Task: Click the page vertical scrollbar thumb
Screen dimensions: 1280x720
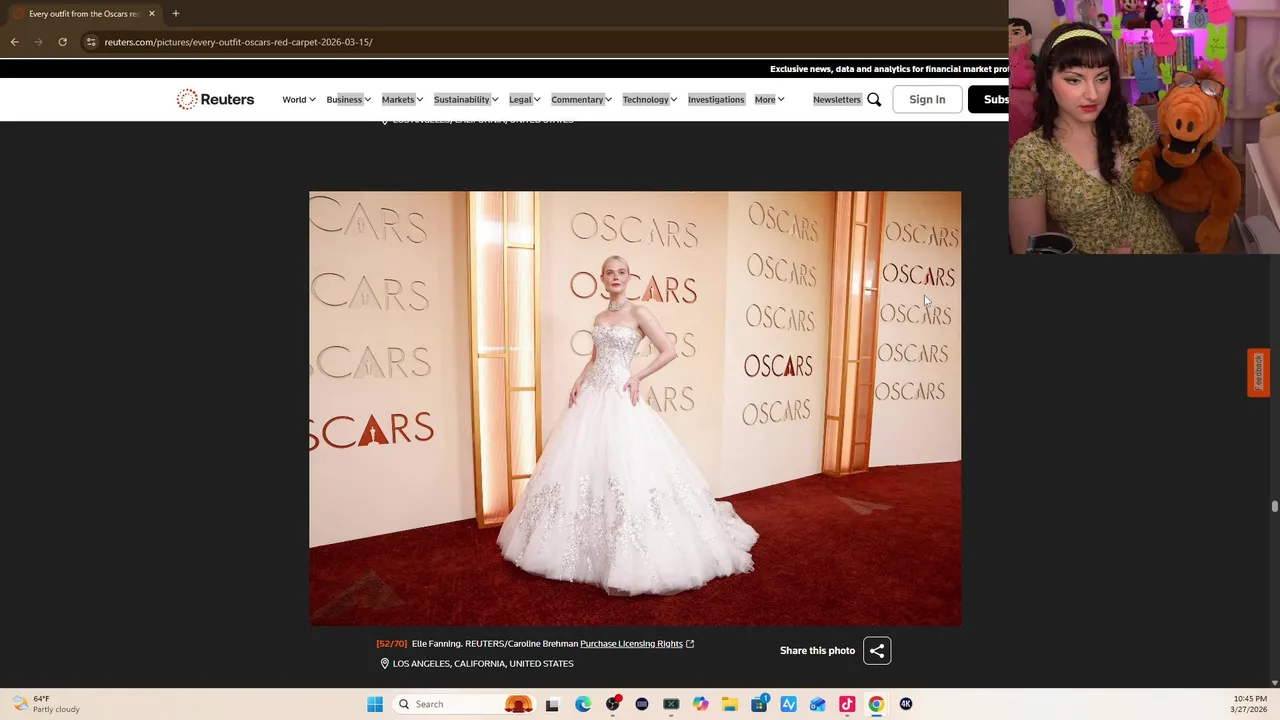Action: click(1274, 507)
